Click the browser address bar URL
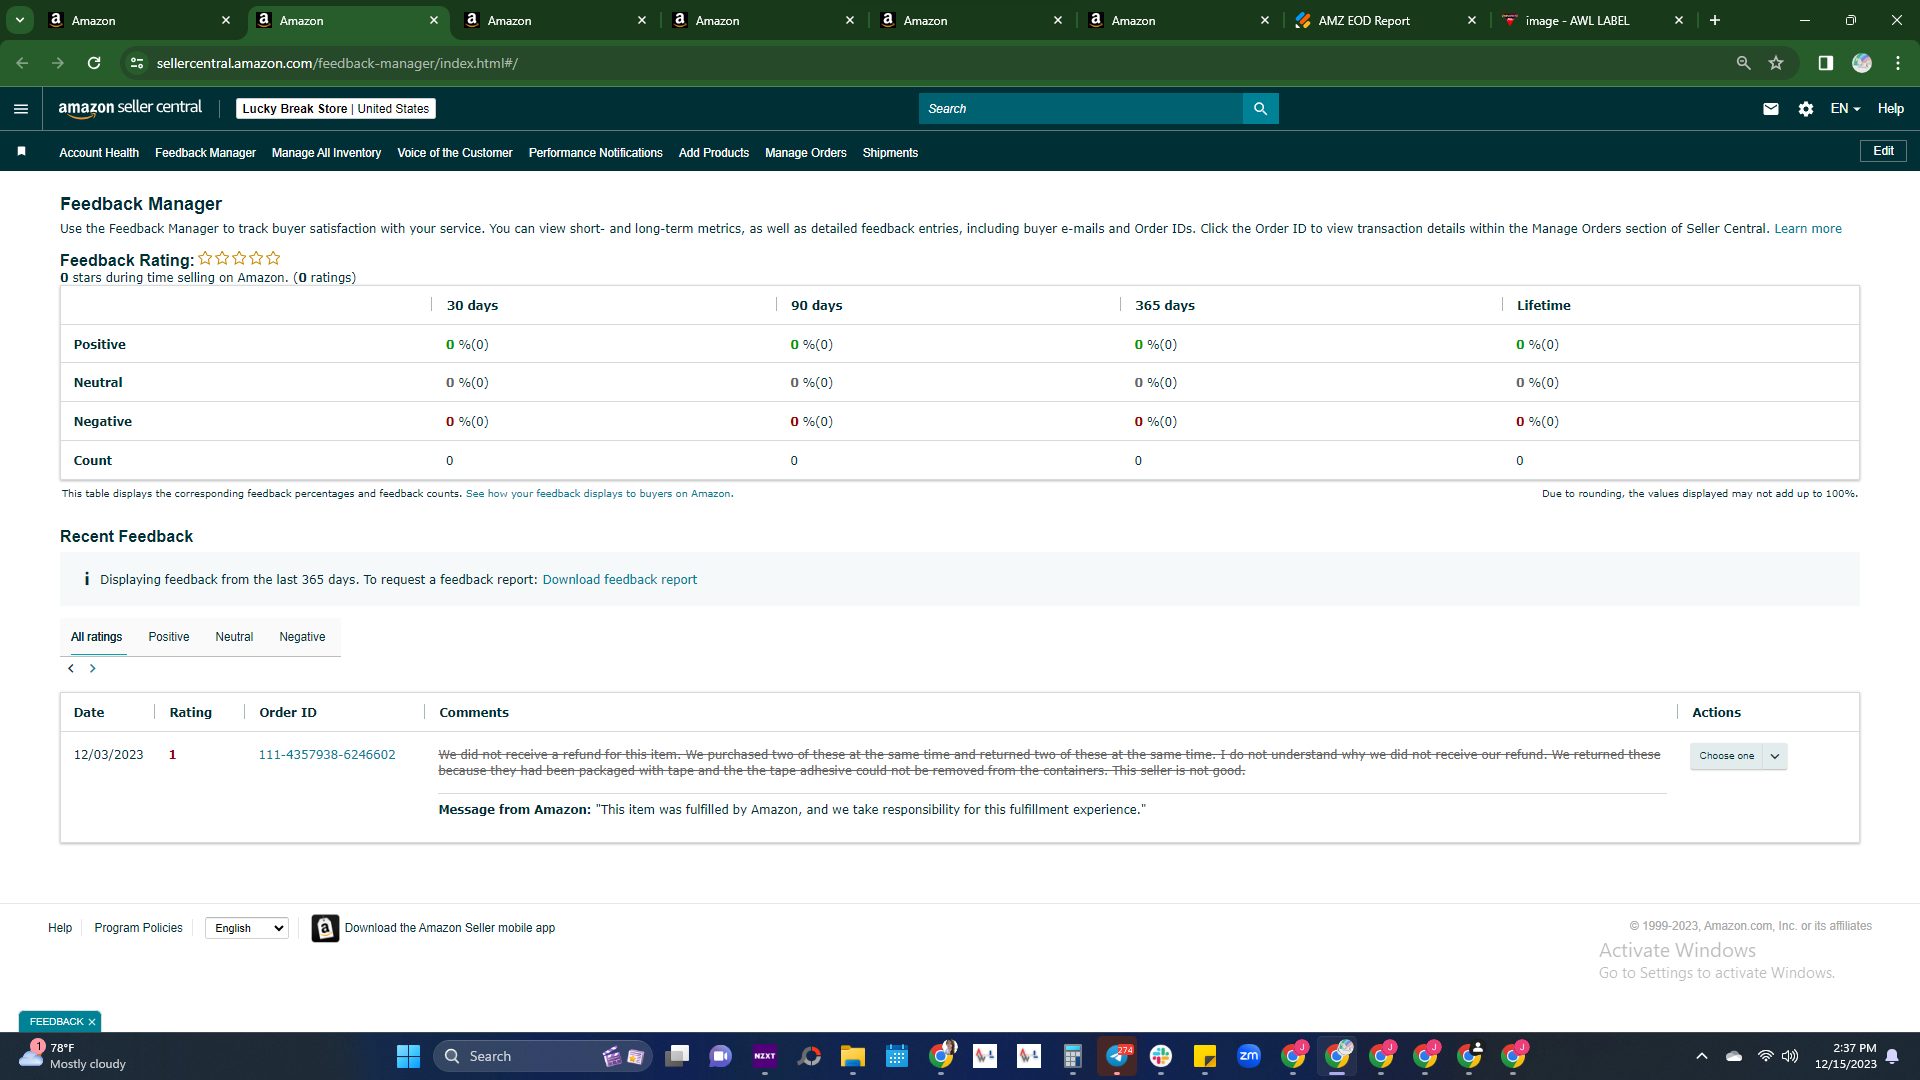1920x1080 pixels. click(x=337, y=63)
